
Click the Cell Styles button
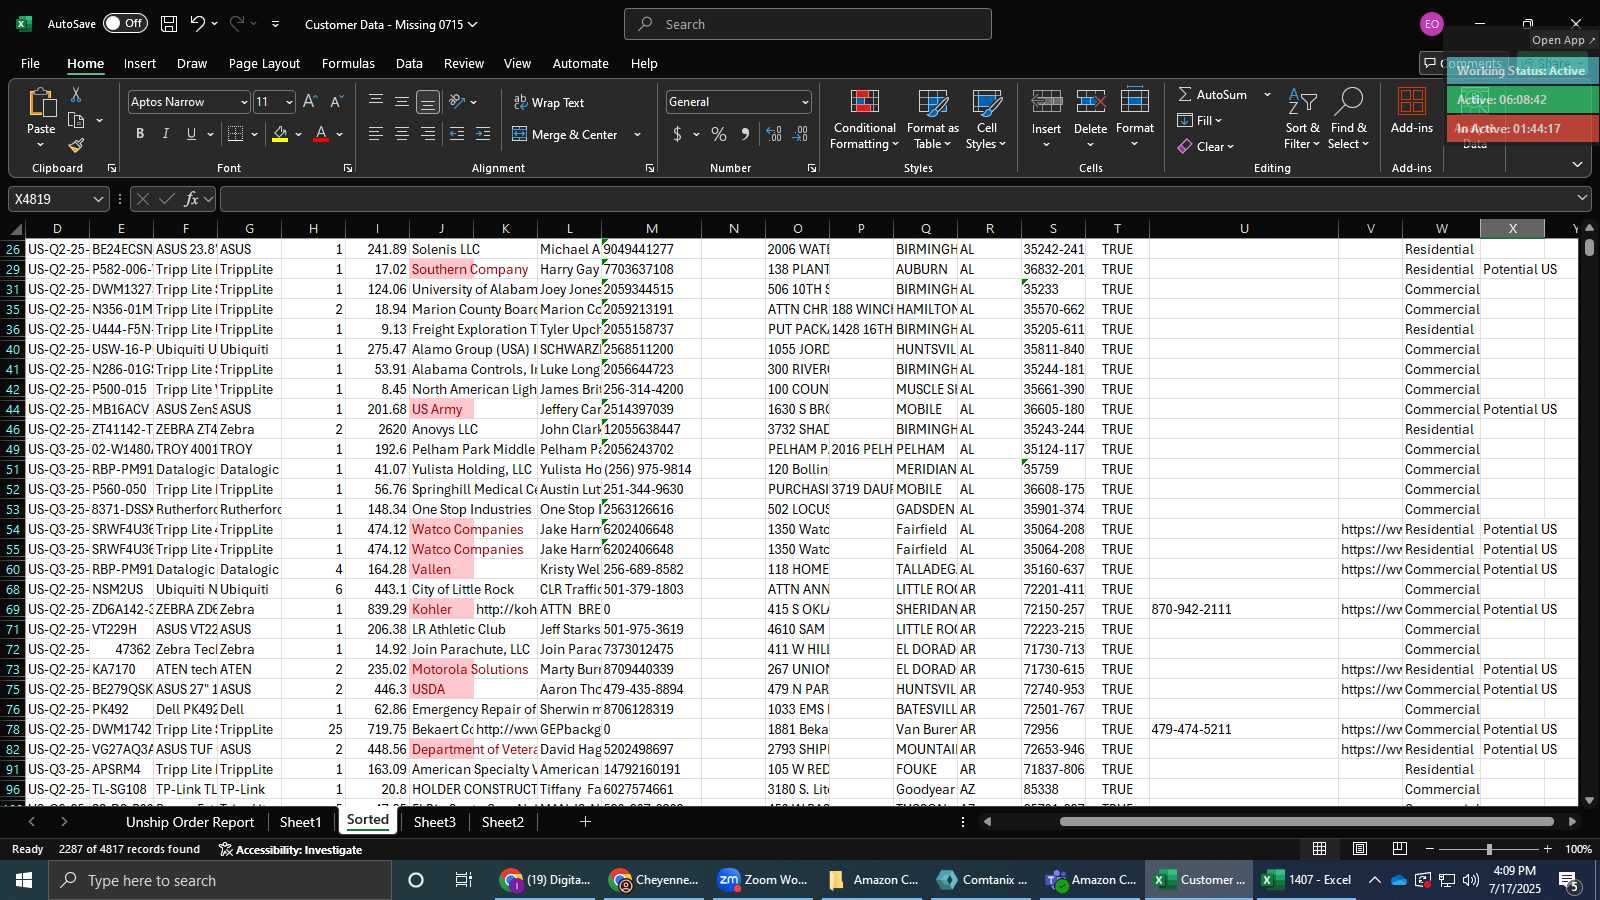click(986, 120)
